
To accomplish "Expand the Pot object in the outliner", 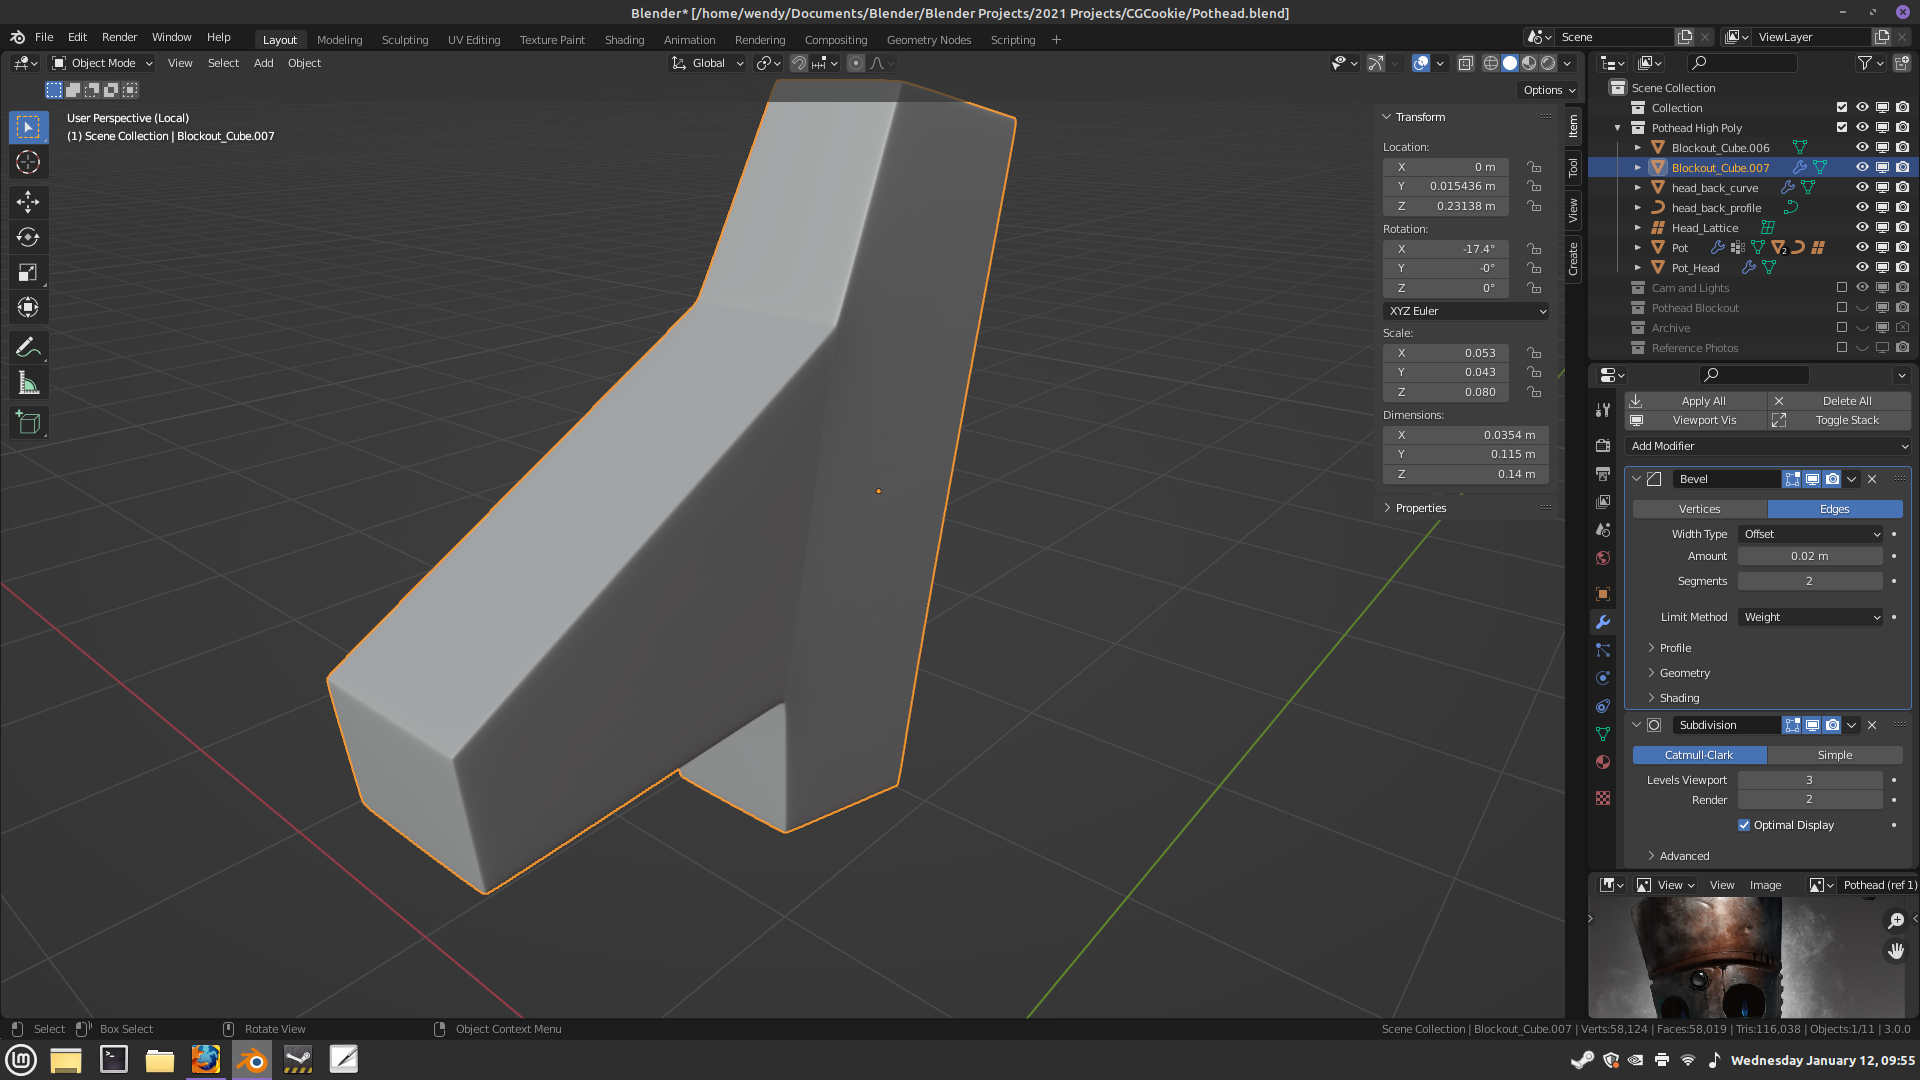I will coord(1637,247).
